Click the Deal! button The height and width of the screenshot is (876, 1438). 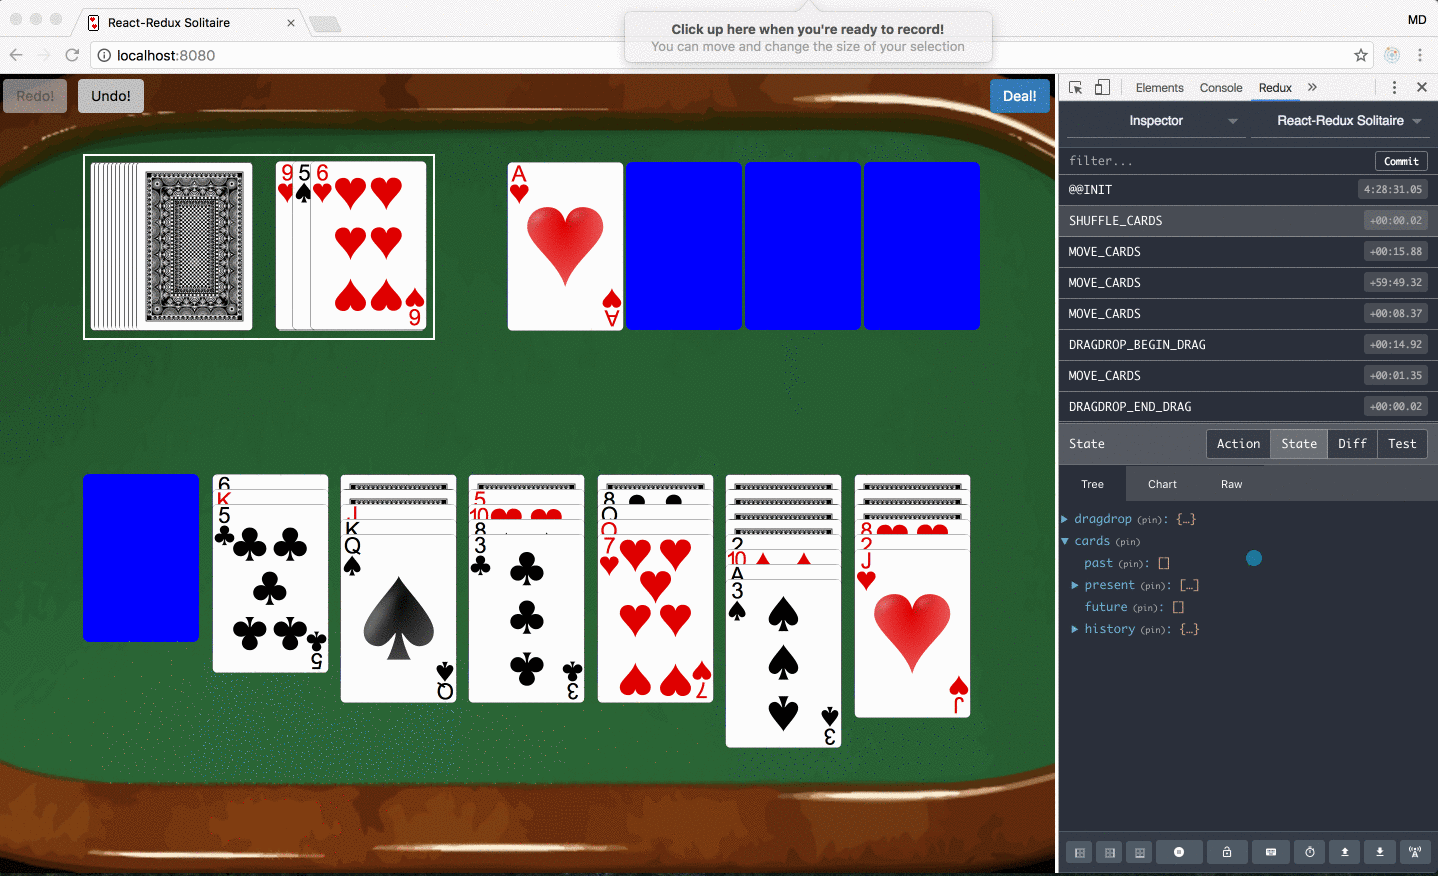click(1019, 96)
